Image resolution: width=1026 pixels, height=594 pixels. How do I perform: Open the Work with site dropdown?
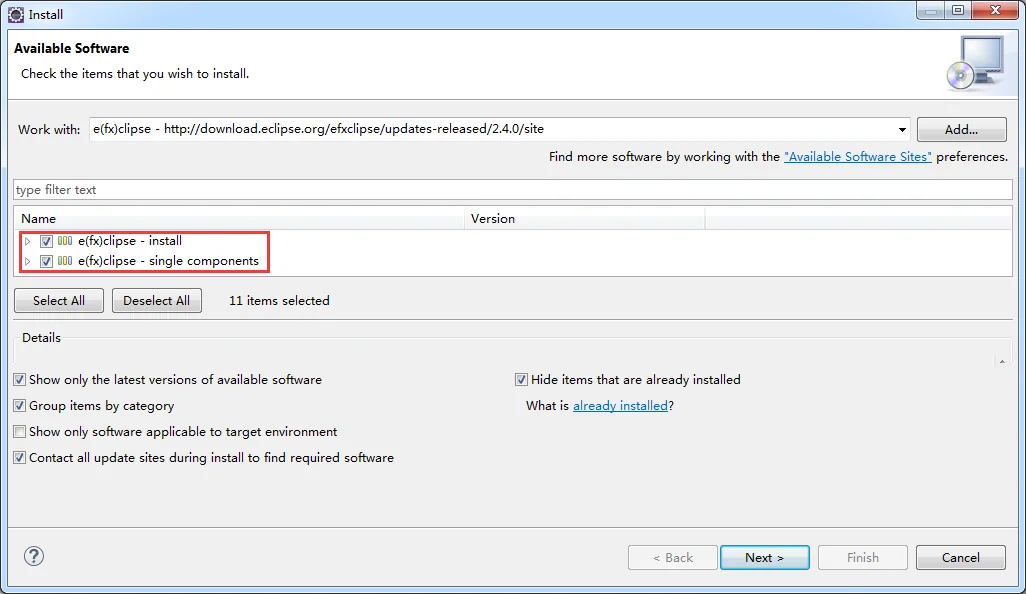pyautogui.click(x=902, y=130)
